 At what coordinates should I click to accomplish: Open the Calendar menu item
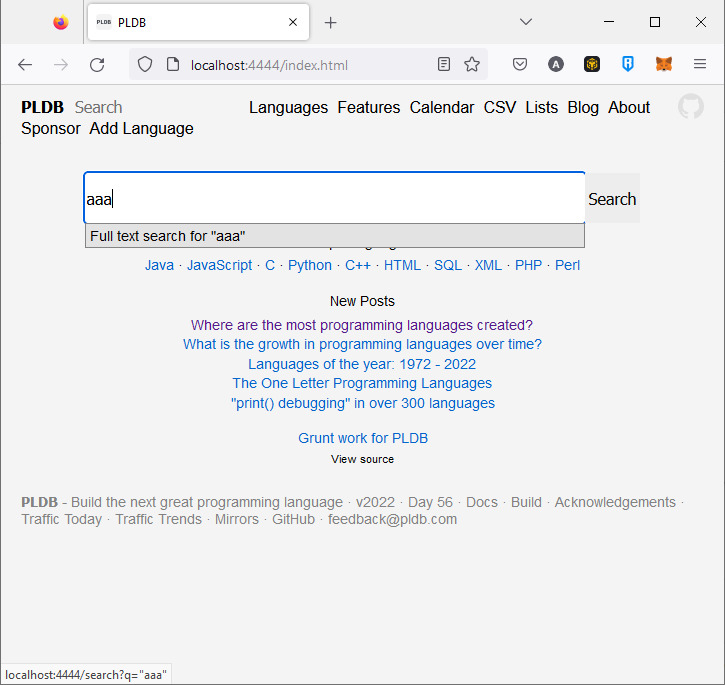[x=442, y=107]
